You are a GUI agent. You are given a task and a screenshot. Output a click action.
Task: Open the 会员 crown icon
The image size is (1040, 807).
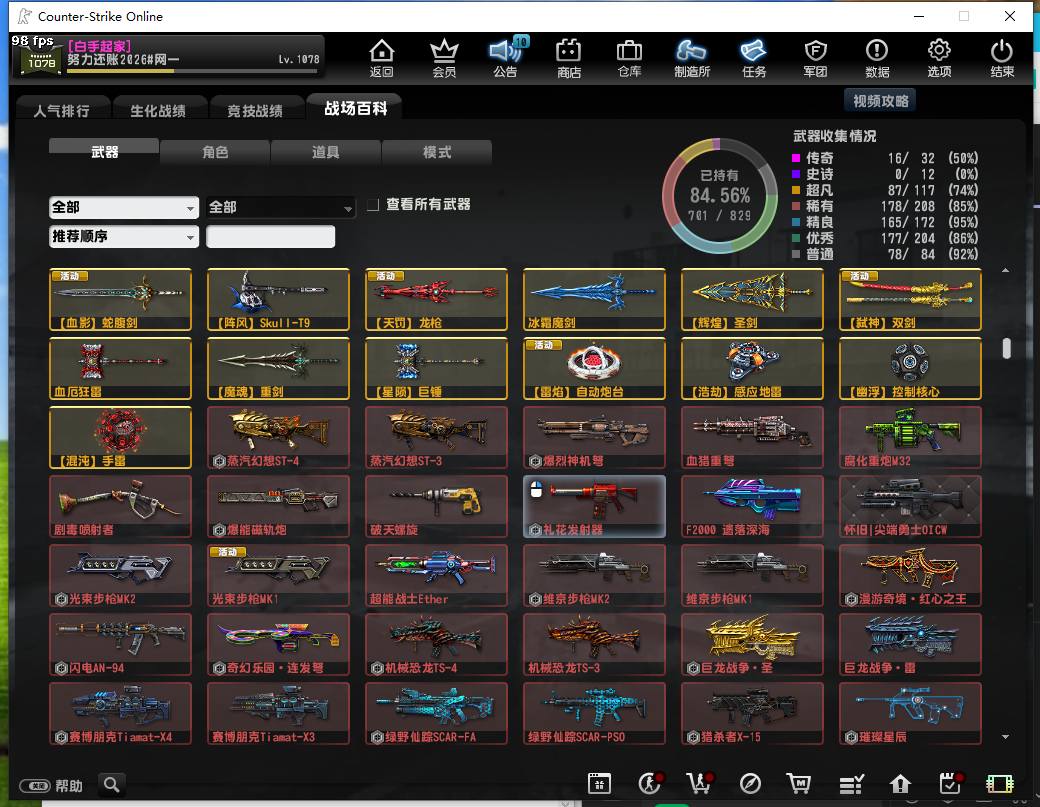444,57
